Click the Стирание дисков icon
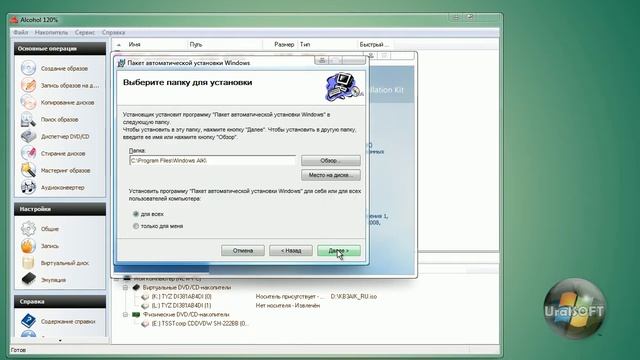 click(28, 153)
